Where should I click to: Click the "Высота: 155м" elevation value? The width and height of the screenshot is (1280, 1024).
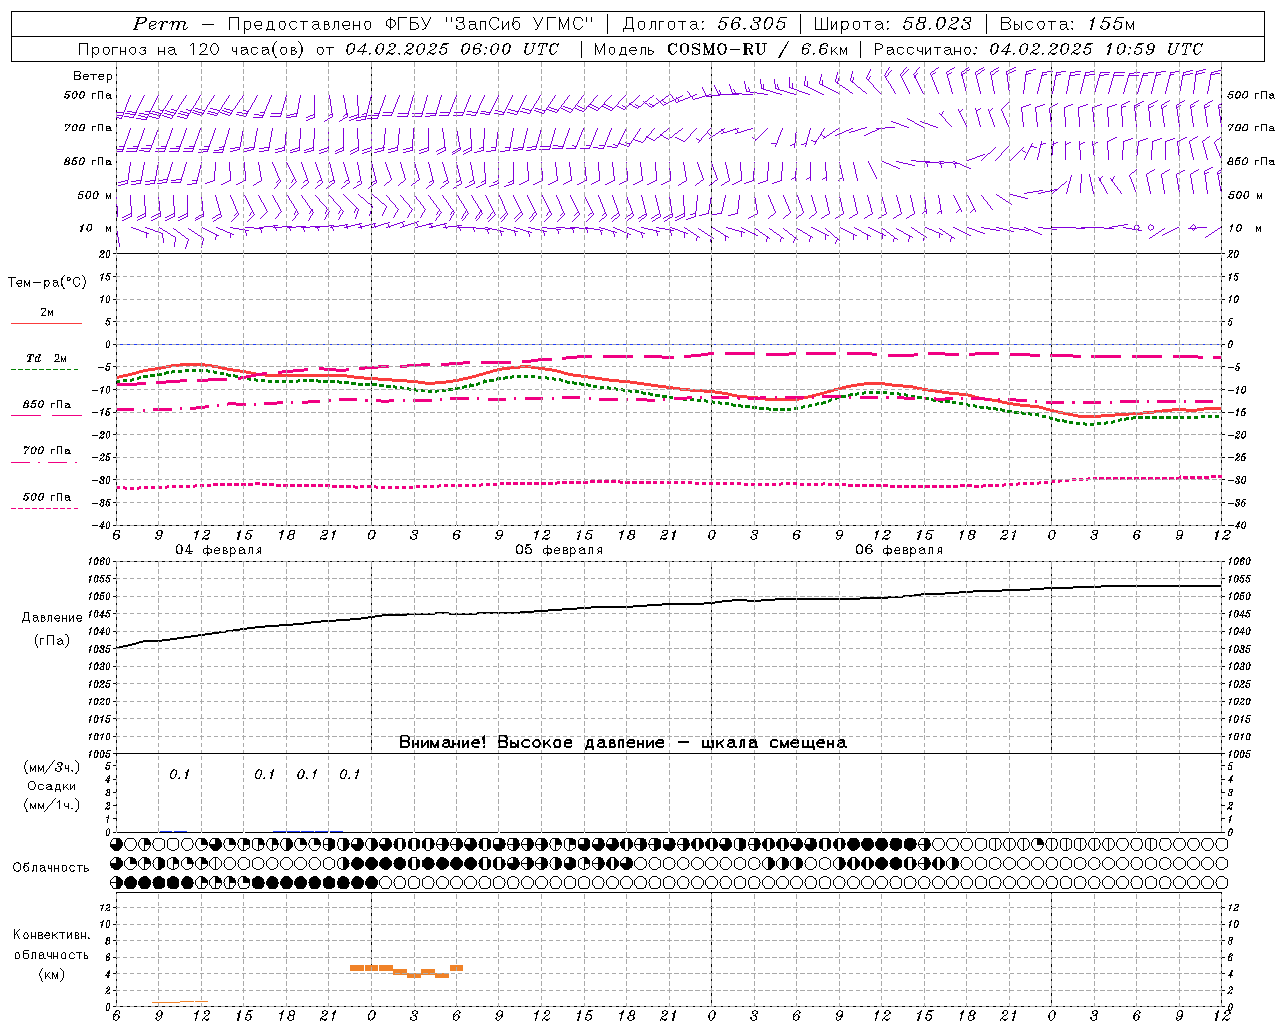coord(1067,24)
